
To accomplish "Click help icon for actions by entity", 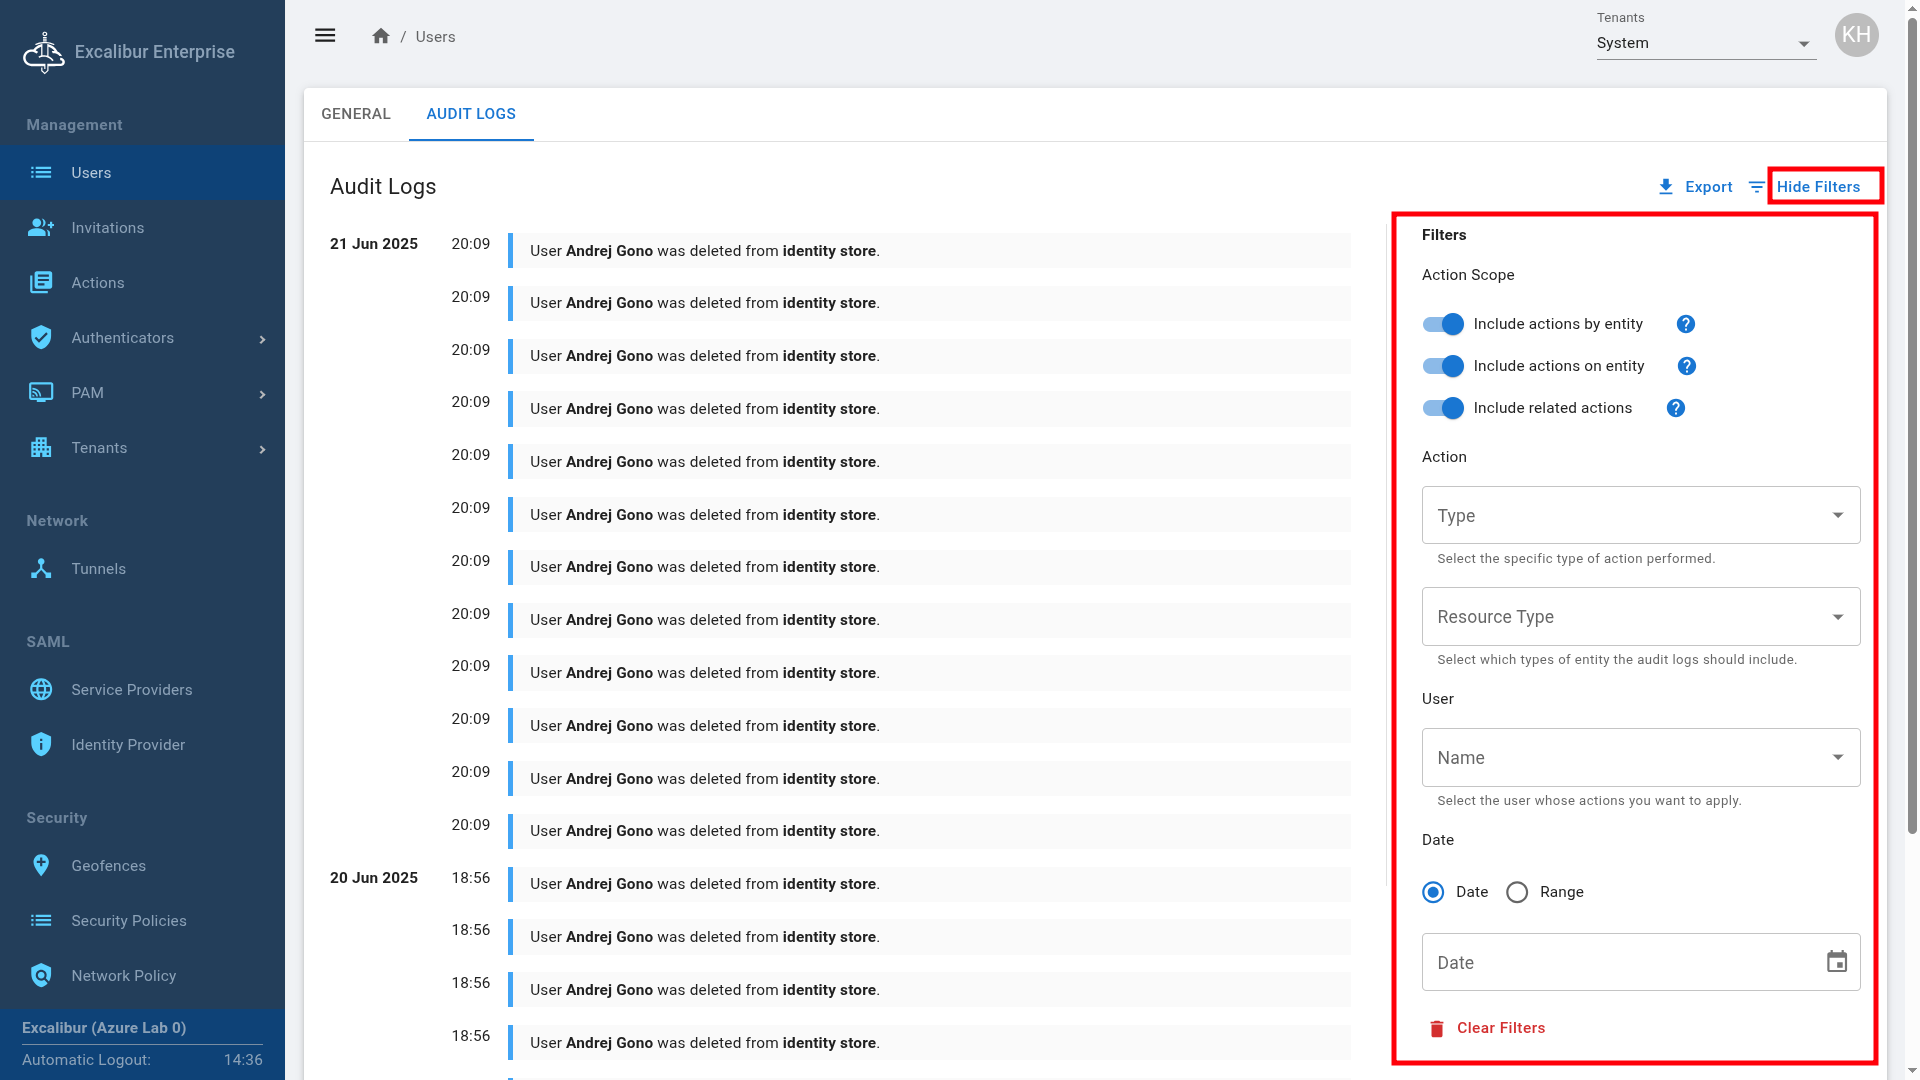I will pos(1686,324).
